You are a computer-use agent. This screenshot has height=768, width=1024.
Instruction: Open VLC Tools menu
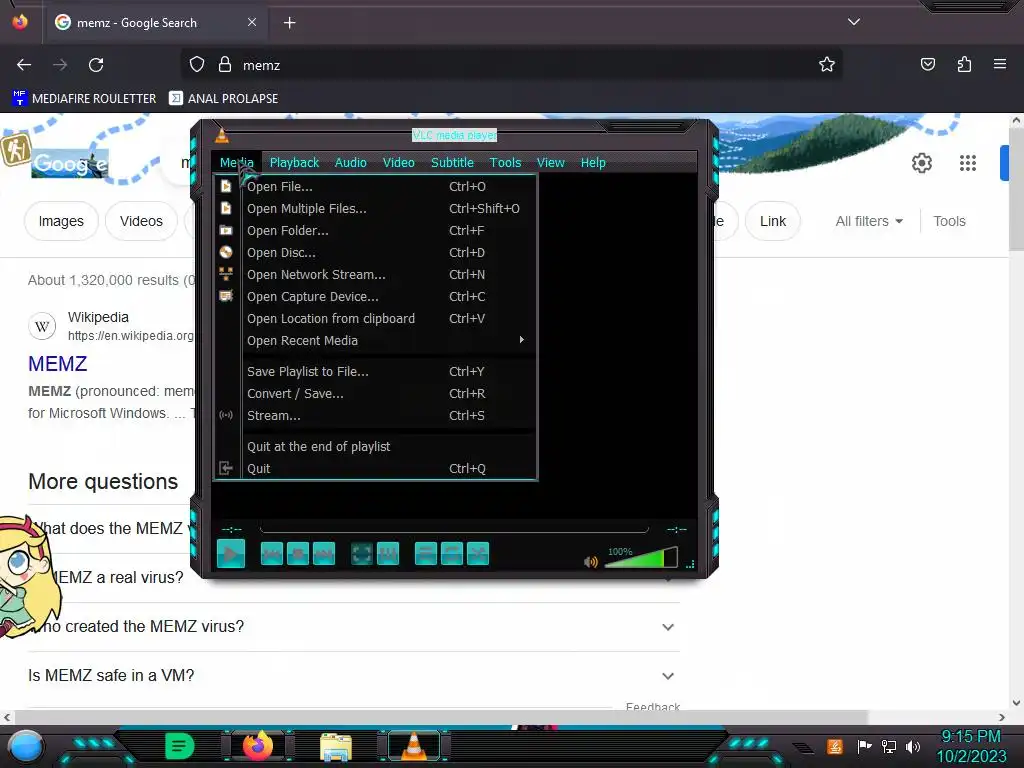tap(505, 163)
